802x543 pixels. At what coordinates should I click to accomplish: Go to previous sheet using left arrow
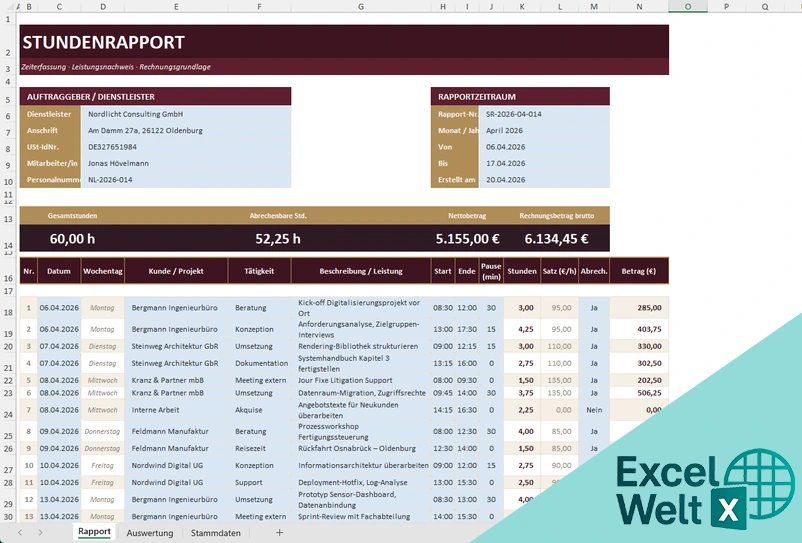pos(20,532)
